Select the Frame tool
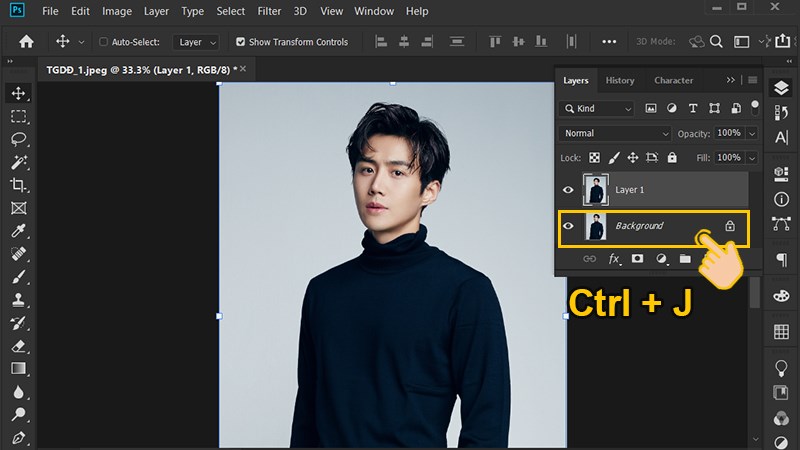This screenshot has height=450, width=800. (18, 208)
